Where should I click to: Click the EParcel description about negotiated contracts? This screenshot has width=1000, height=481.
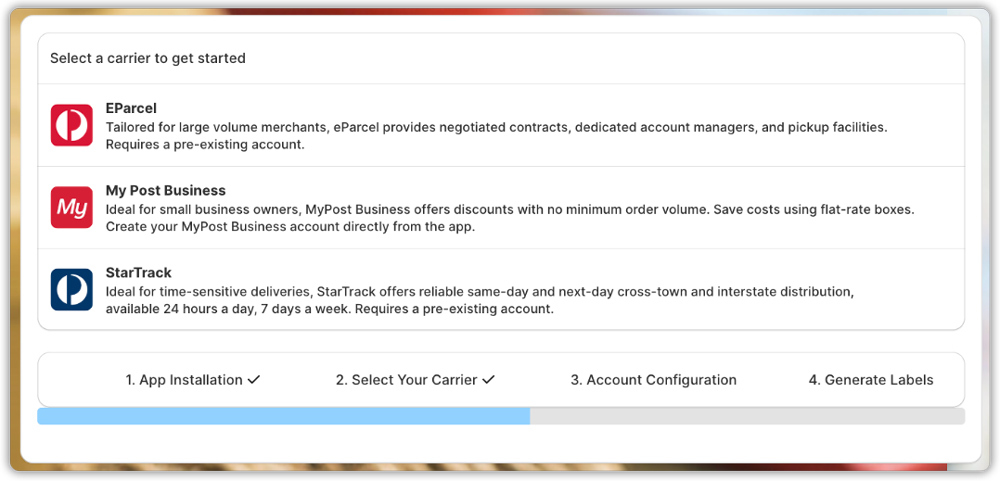pos(496,136)
